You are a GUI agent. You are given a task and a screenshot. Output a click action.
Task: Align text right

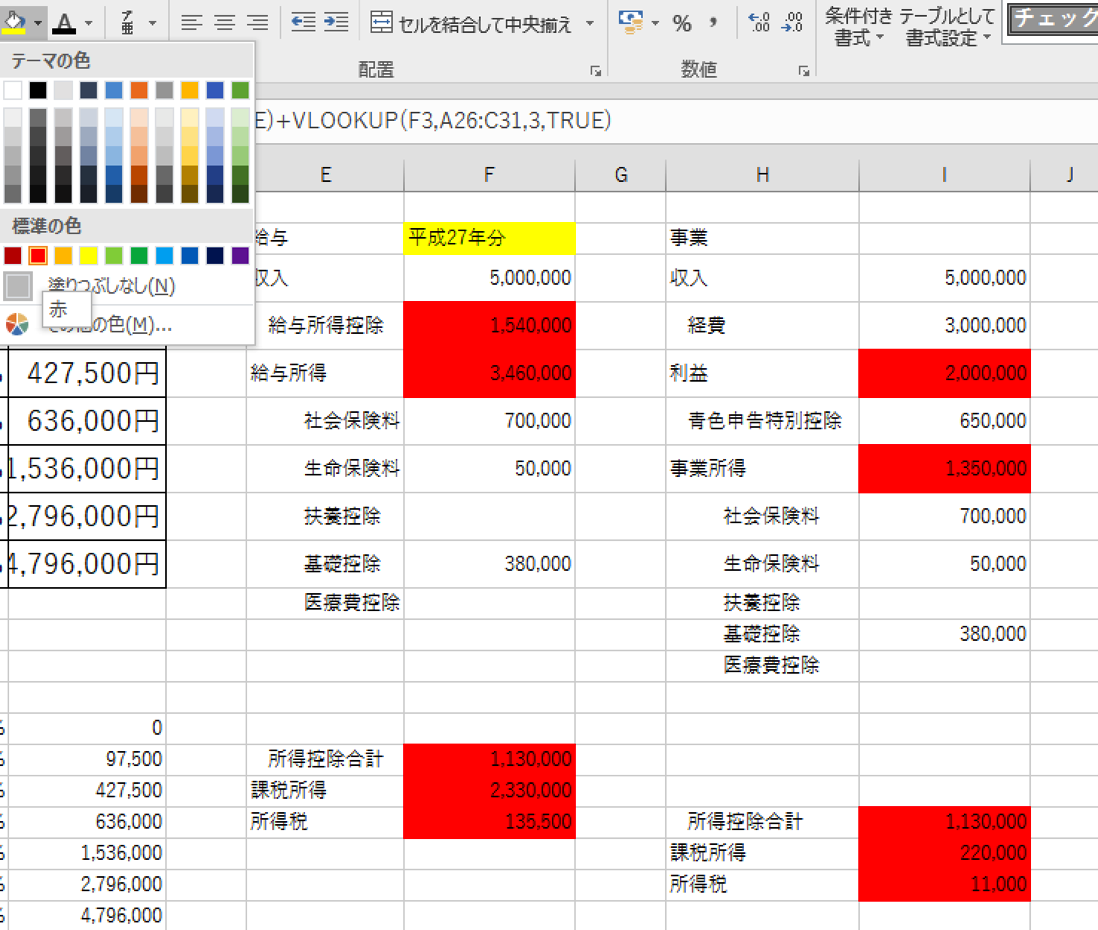(x=257, y=23)
